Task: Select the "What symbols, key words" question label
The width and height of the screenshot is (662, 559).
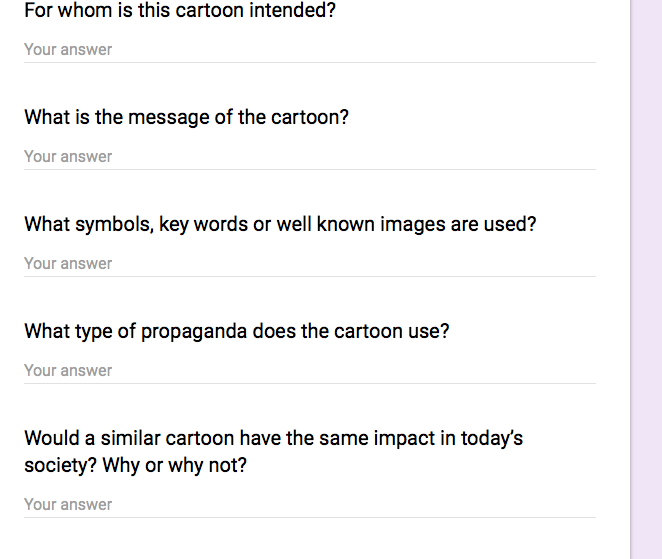Action: (280, 224)
